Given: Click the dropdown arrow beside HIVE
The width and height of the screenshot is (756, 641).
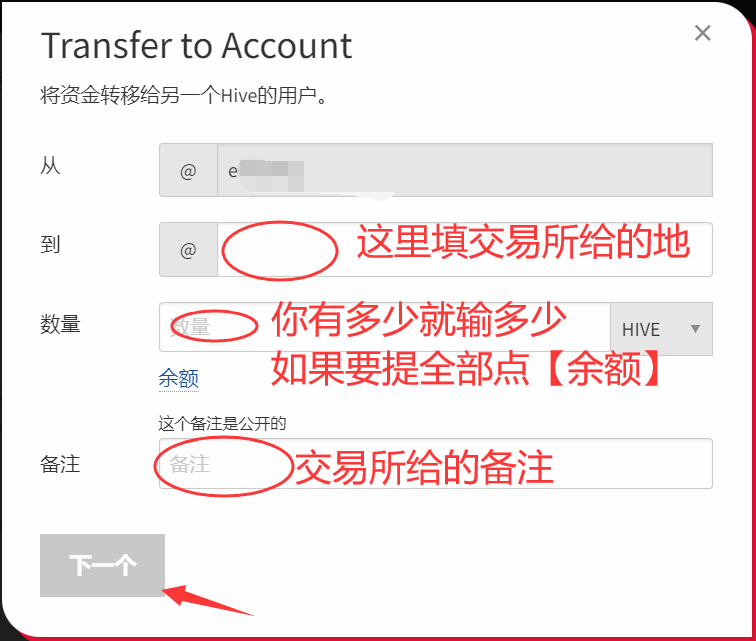Looking at the screenshot, I should (695, 329).
